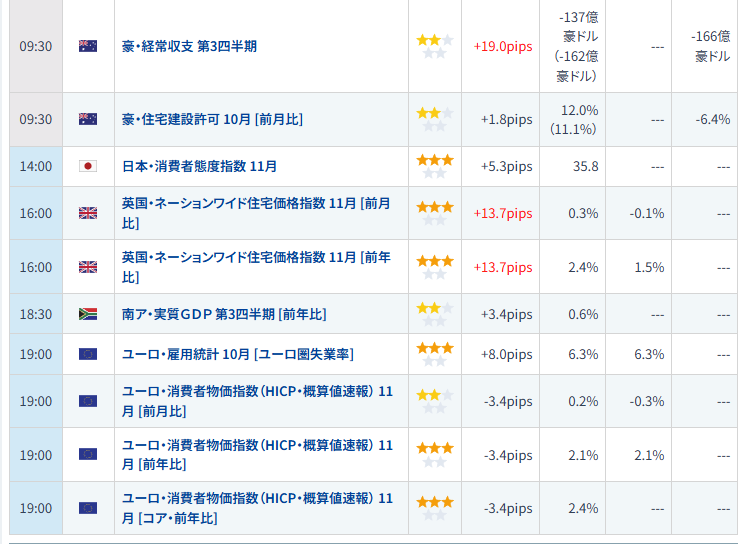Click the star rating for 南ア・実質GDP

click(x=435, y=314)
